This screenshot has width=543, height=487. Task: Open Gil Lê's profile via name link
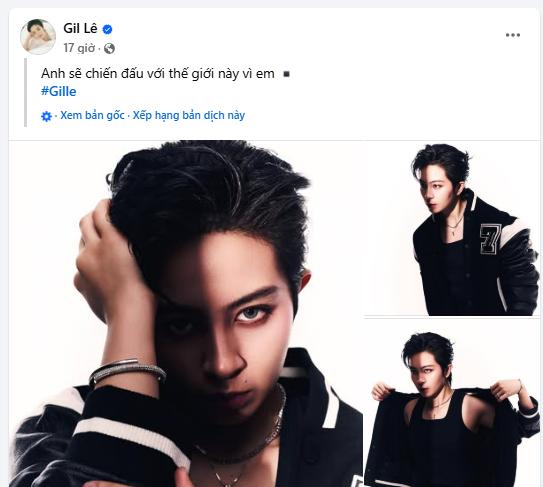tap(80, 28)
